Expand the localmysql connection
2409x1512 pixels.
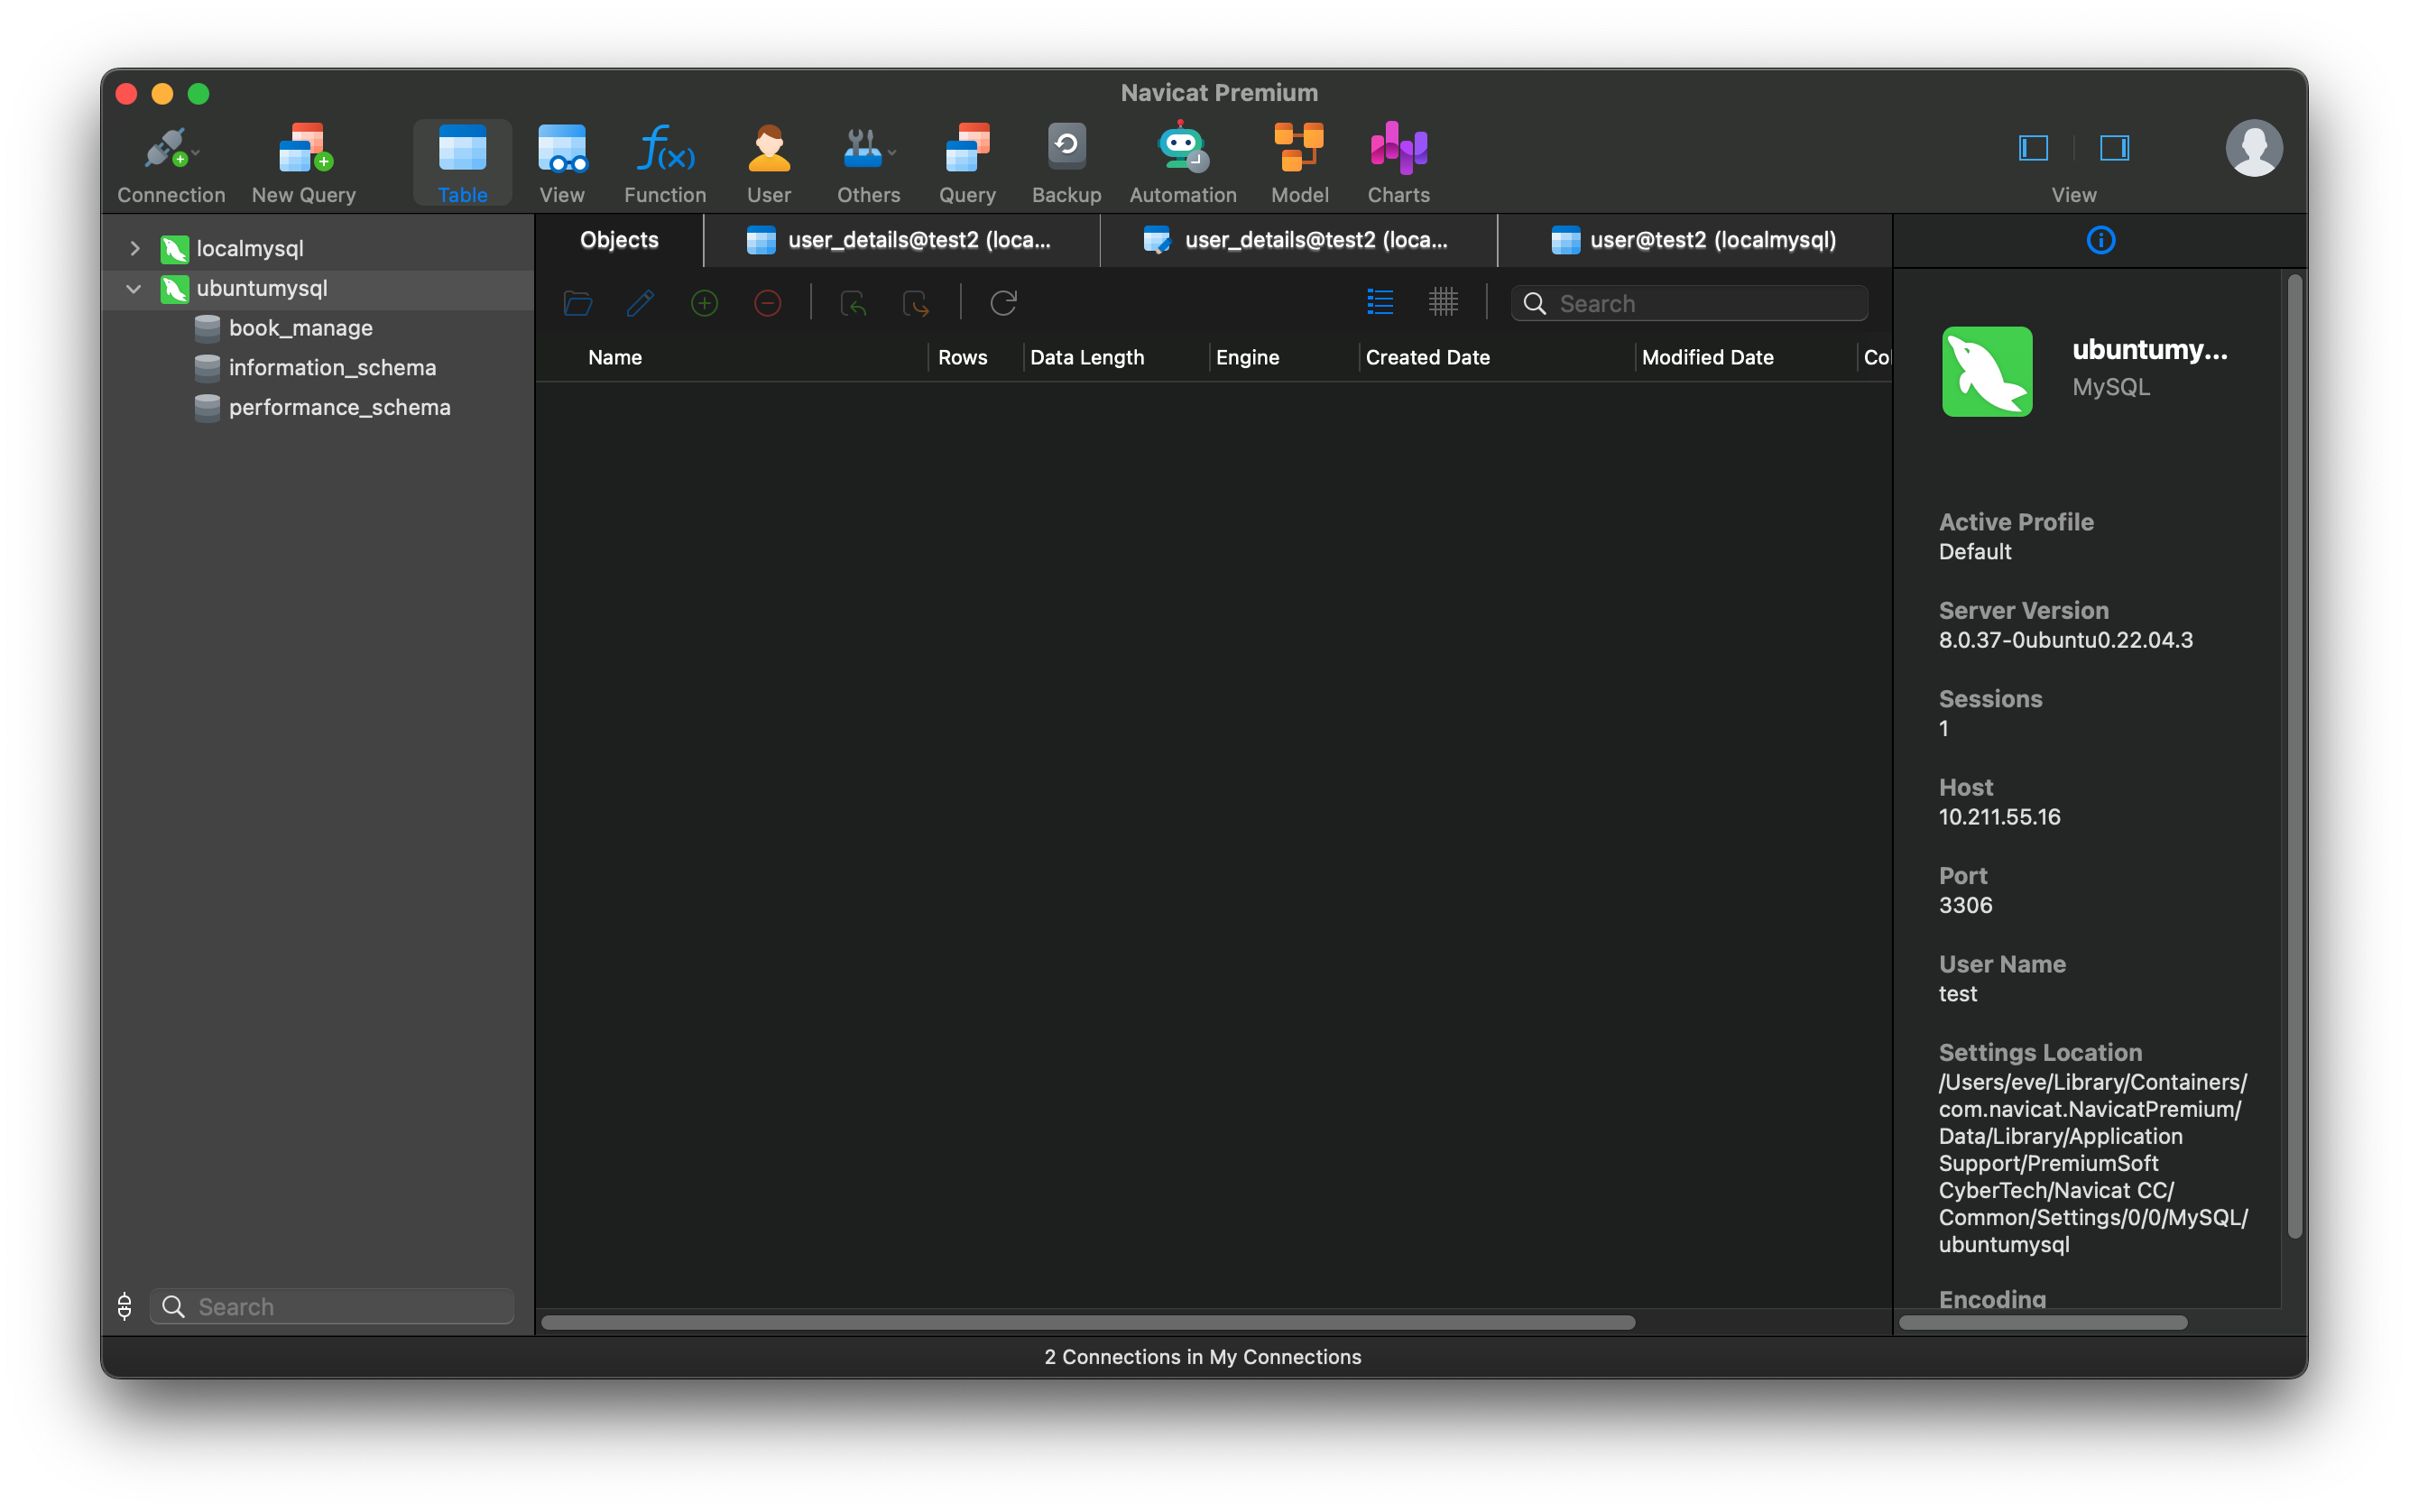(135, 248)
